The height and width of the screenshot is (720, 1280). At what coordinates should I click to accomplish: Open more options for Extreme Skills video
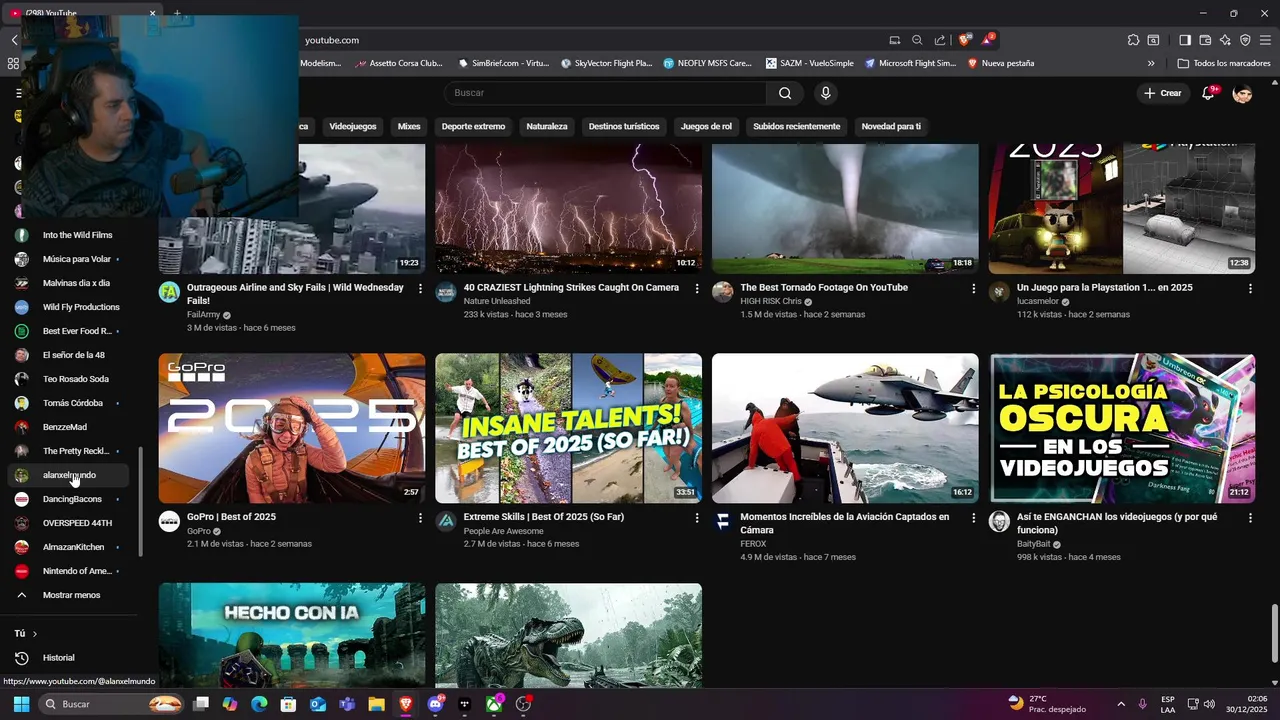coord(697,518)
